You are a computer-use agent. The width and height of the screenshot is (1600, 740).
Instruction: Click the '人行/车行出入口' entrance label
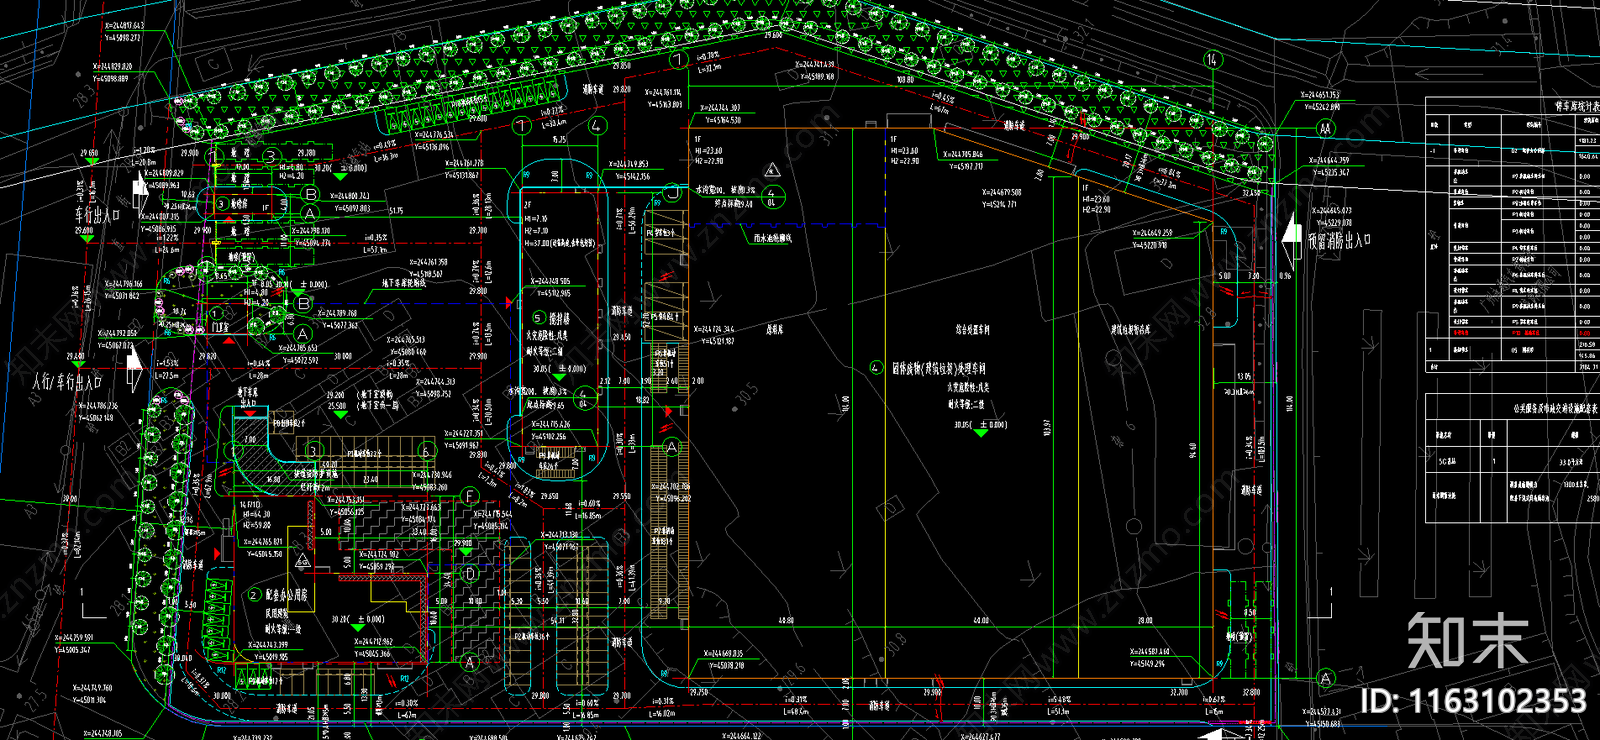point(66,382)
